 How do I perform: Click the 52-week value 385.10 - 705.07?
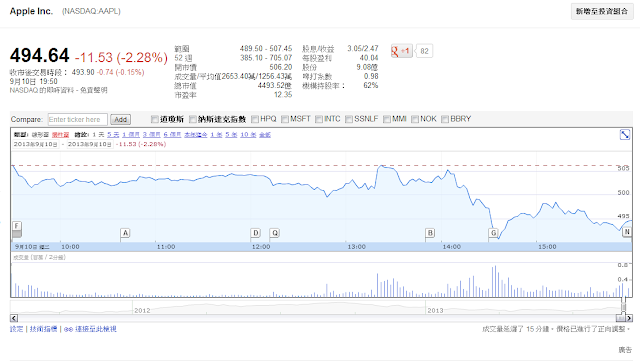click(x=266, y=58)
